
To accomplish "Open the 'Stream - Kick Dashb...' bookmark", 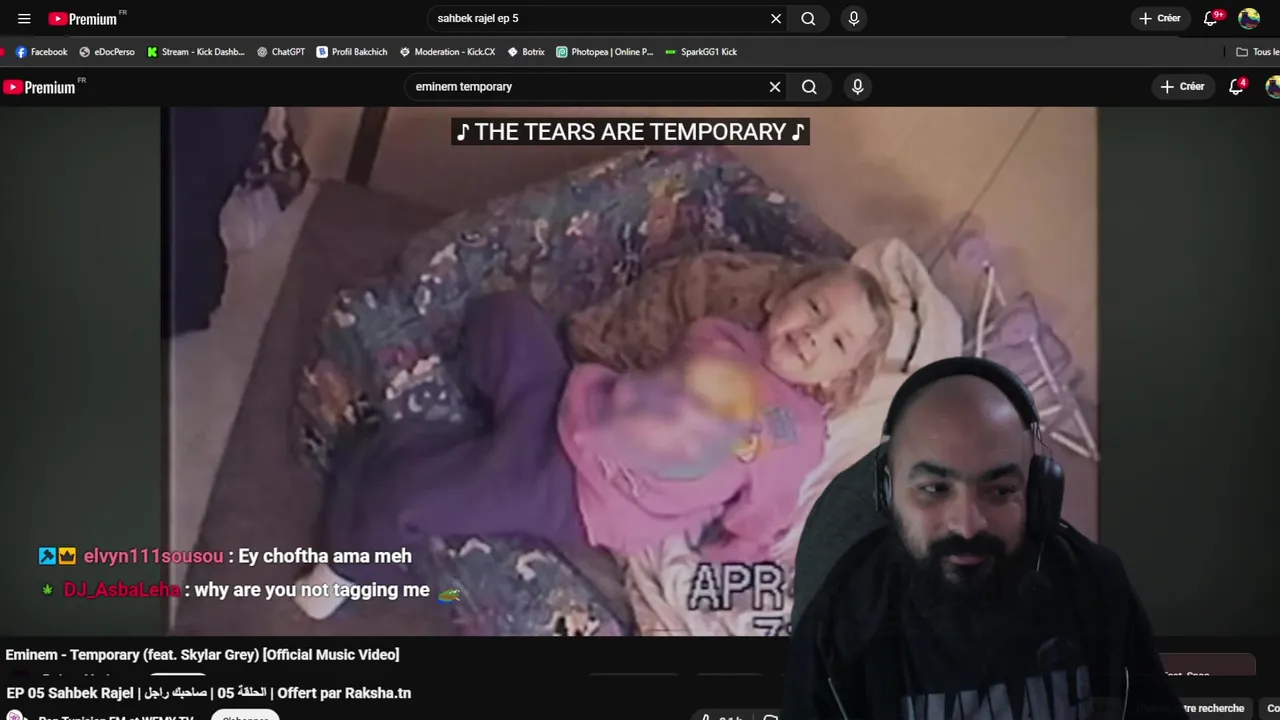I will click(x=195, y=52).
